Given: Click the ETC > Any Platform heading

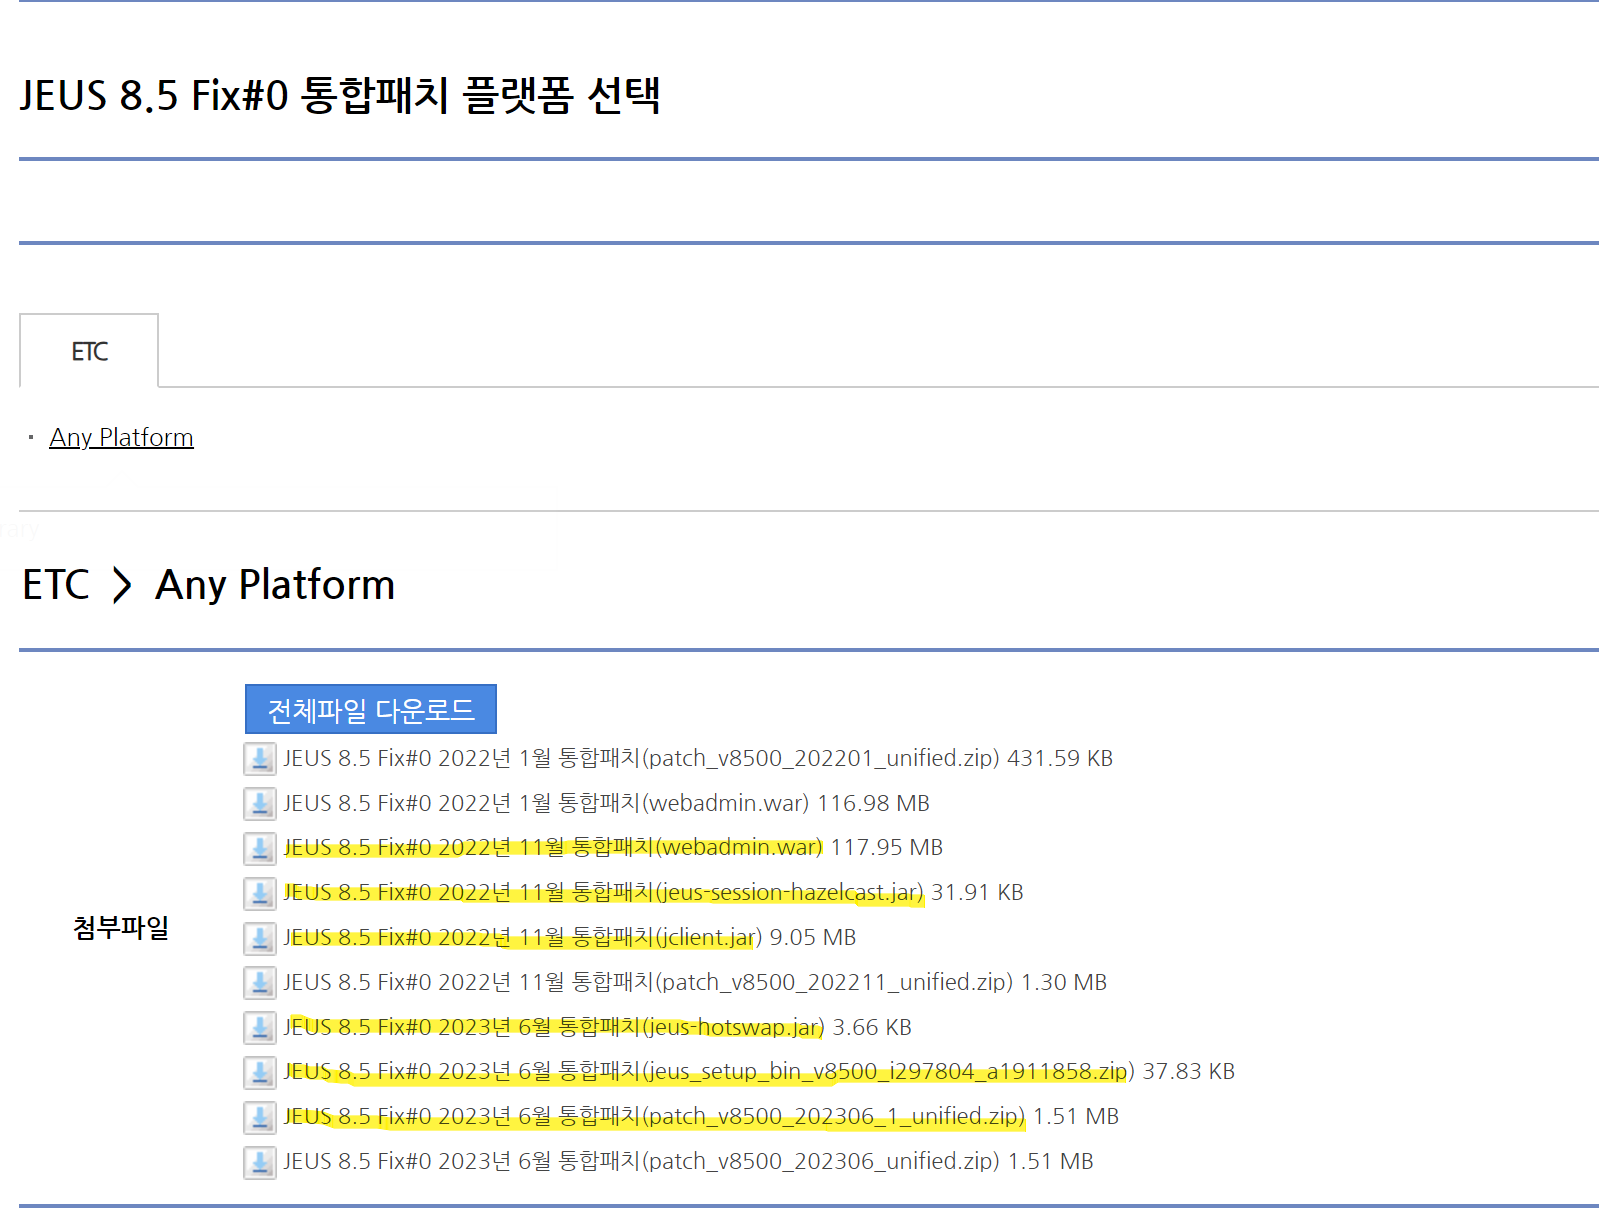Looking at the screenshot, I should pyautogui.click(x=209, y=585).
